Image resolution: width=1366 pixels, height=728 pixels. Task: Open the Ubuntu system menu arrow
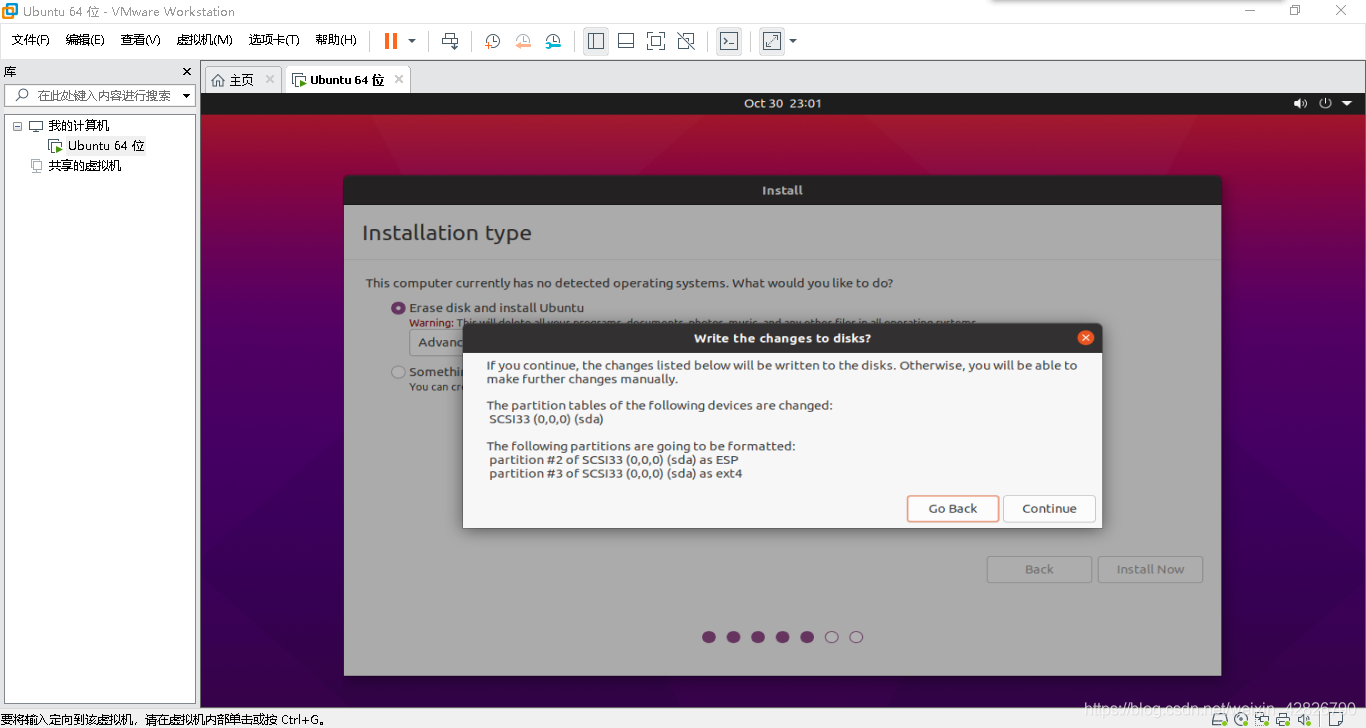point(1347,103)
